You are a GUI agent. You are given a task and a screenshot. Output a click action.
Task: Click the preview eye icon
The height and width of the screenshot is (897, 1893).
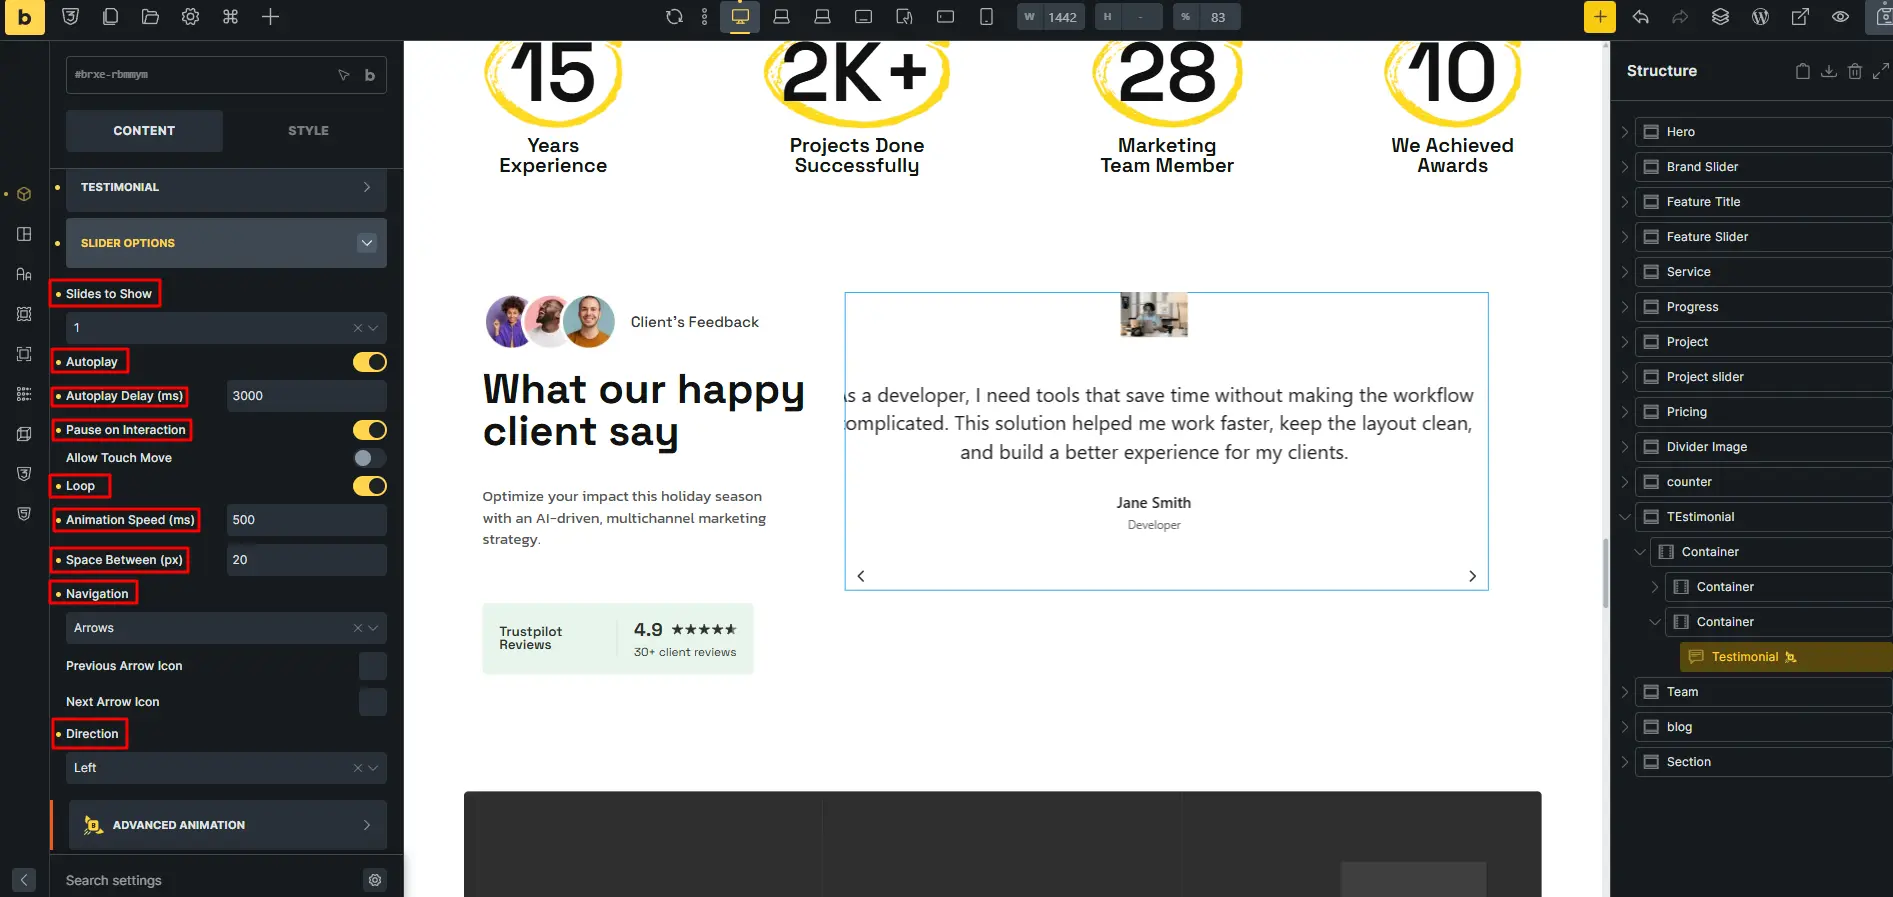click(1840, 17)
